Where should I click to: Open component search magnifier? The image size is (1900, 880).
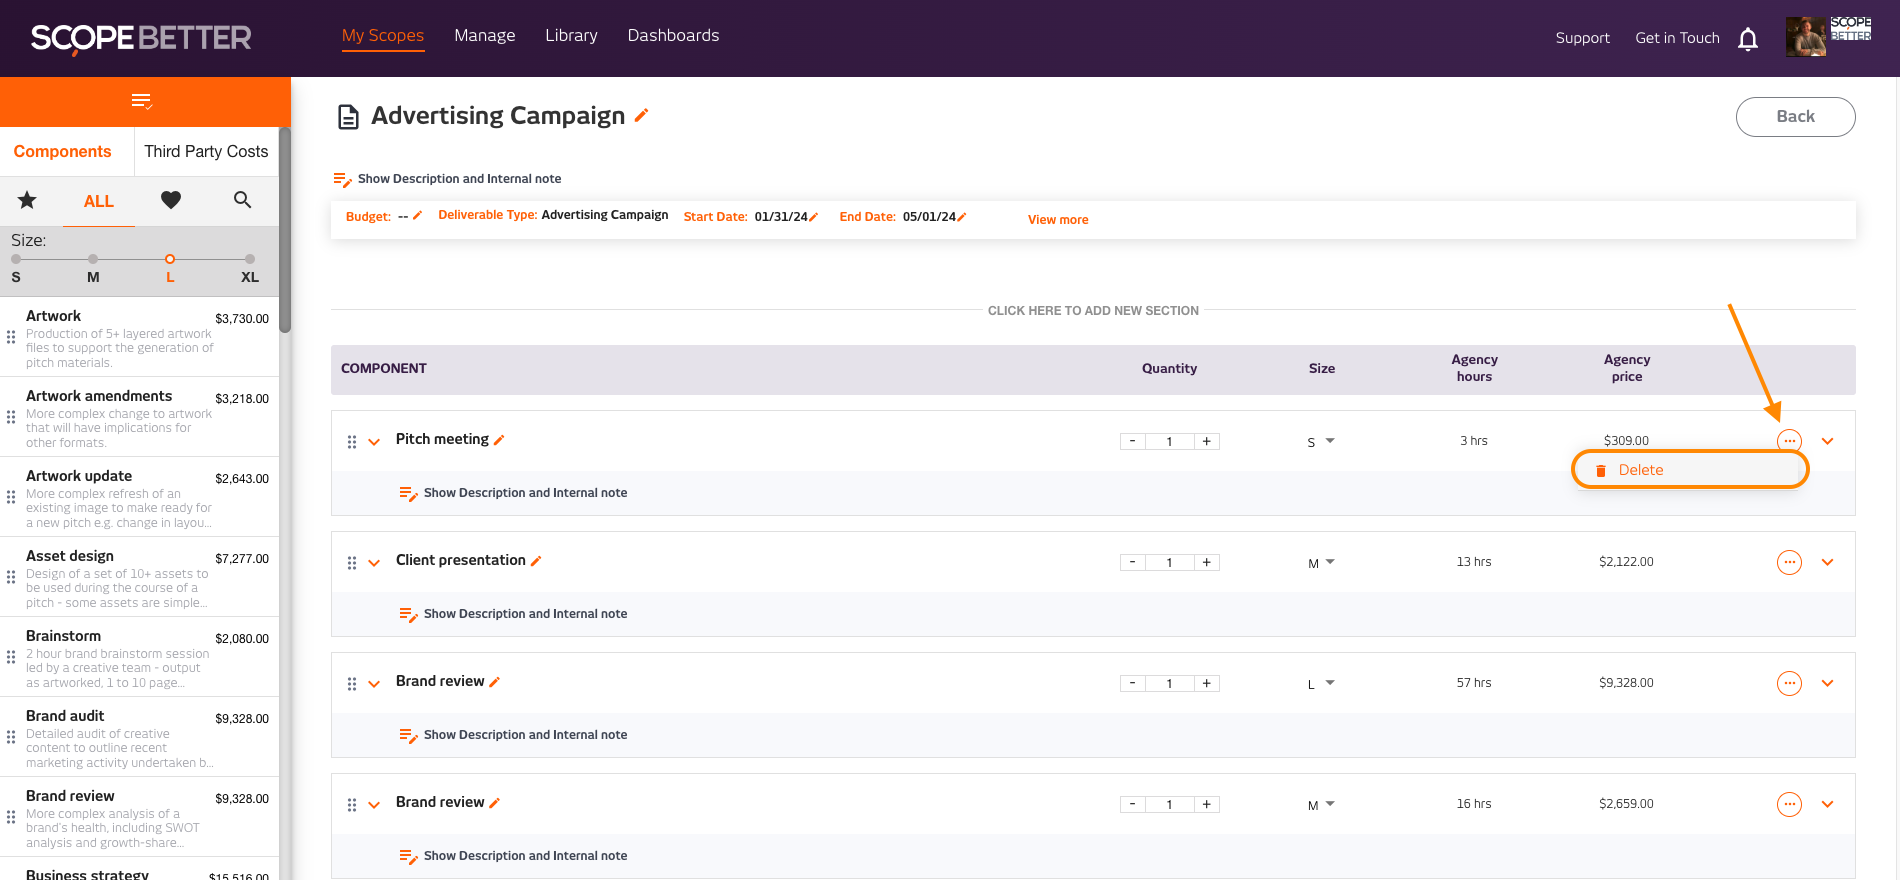(x=242, y=200)
